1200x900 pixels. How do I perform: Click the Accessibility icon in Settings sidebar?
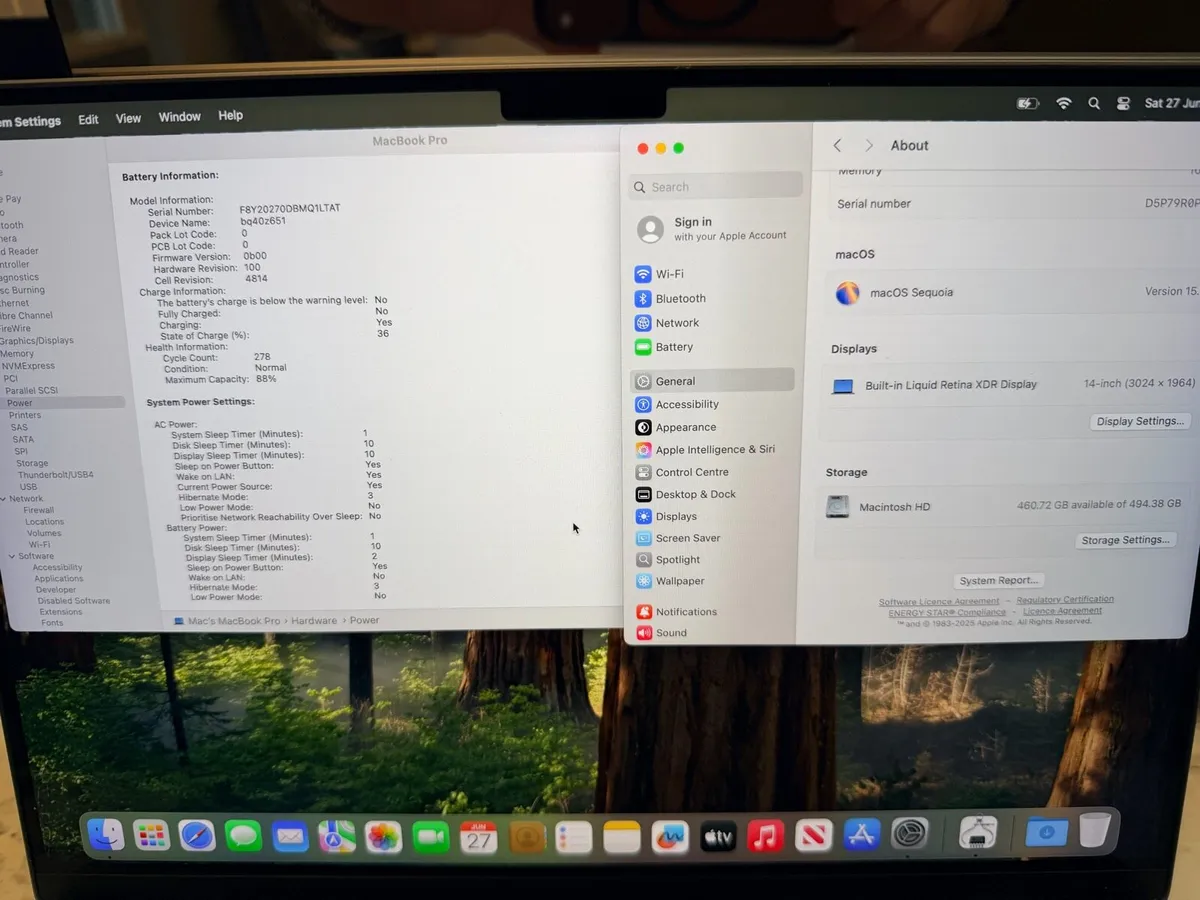pyautogui.click(x=643, y=404)
